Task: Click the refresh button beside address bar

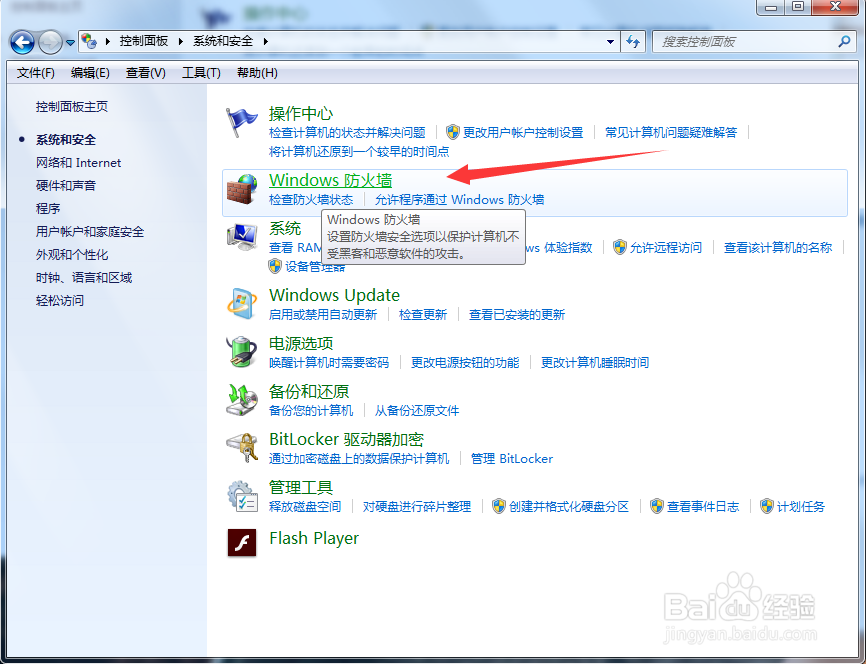Action: pos(633,41)
